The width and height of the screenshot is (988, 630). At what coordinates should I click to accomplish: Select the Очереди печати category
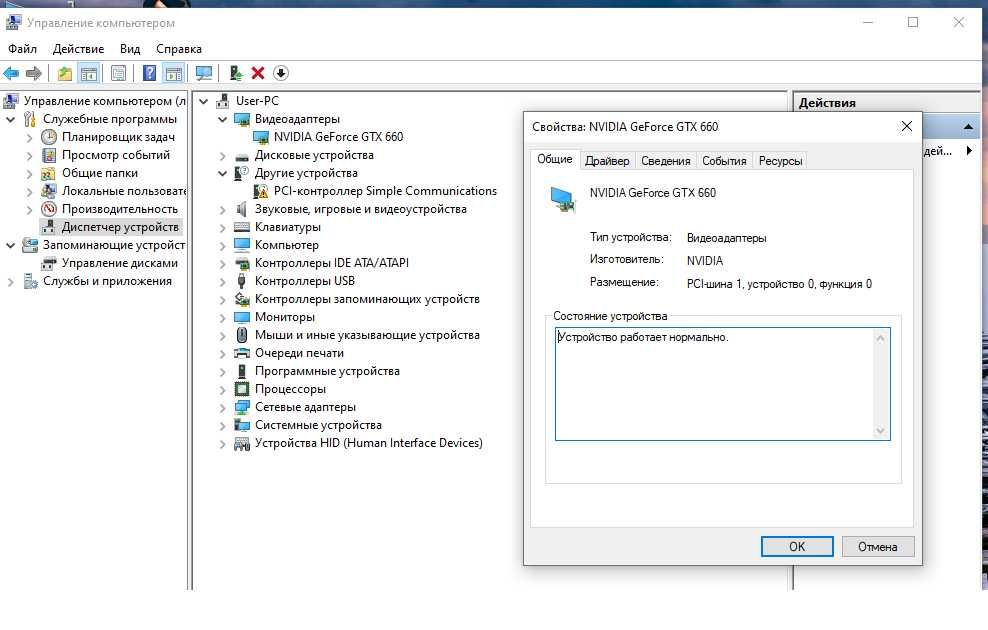coord(299,353)
